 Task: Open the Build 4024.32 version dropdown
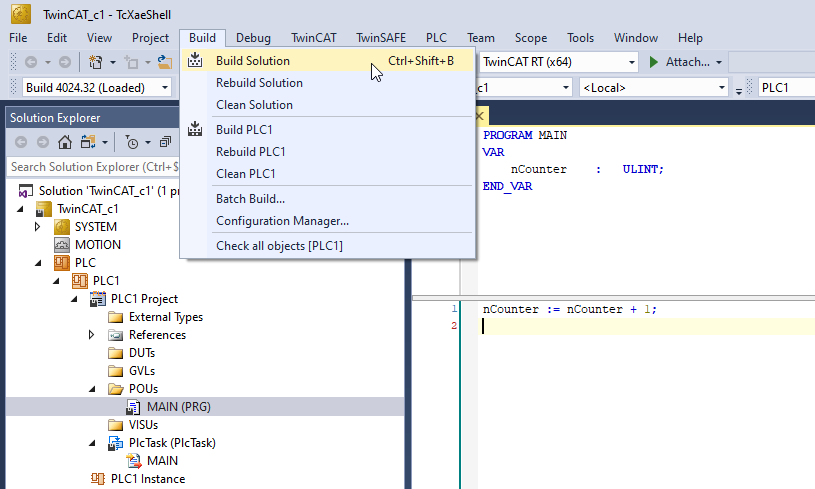95,87
